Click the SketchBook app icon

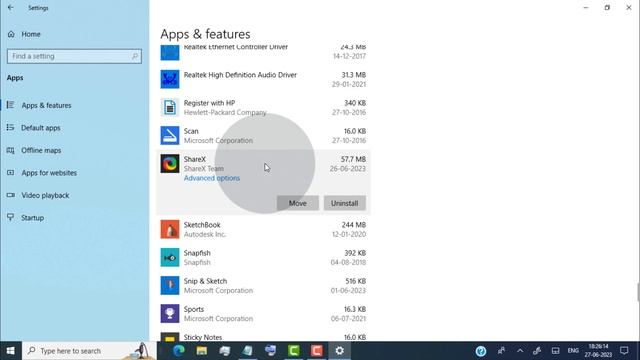pos(170,229)
